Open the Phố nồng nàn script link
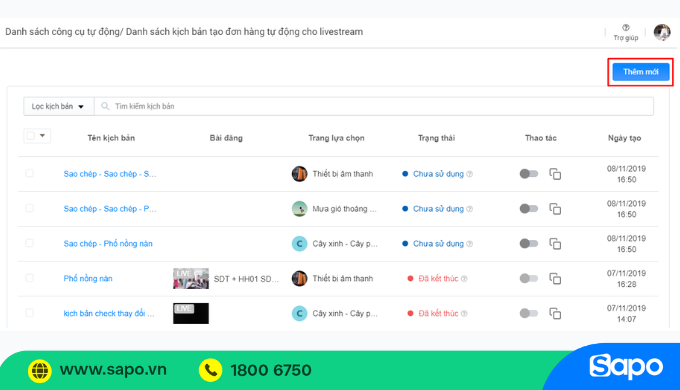The width and height of the screenshot is (680, 390). click(x=88, y=279)
